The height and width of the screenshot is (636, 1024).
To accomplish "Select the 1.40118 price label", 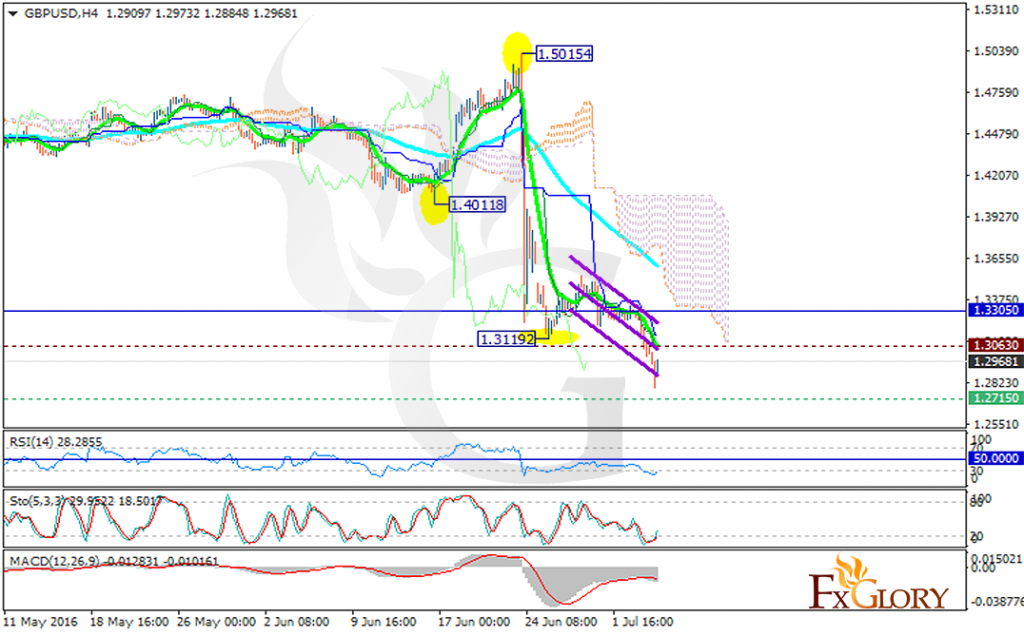I will click(x=477, y=204).
